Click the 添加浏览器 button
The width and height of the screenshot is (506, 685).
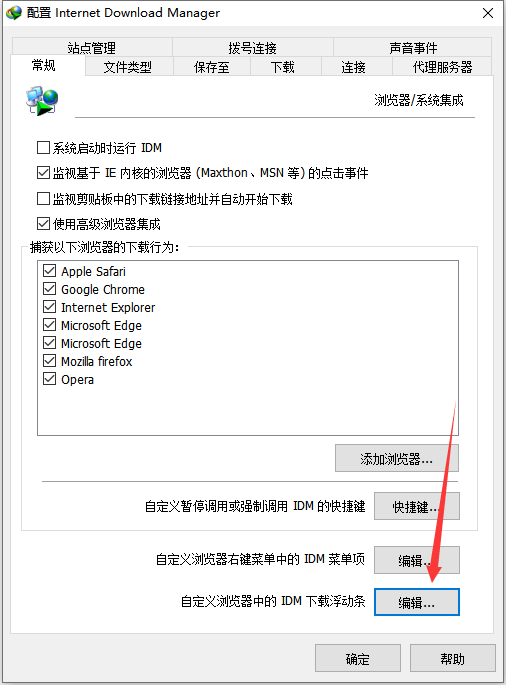(397, 458)
